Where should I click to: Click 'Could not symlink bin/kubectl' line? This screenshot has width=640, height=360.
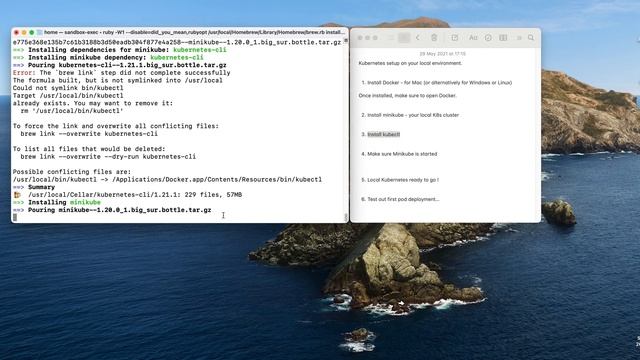point(68,88)
